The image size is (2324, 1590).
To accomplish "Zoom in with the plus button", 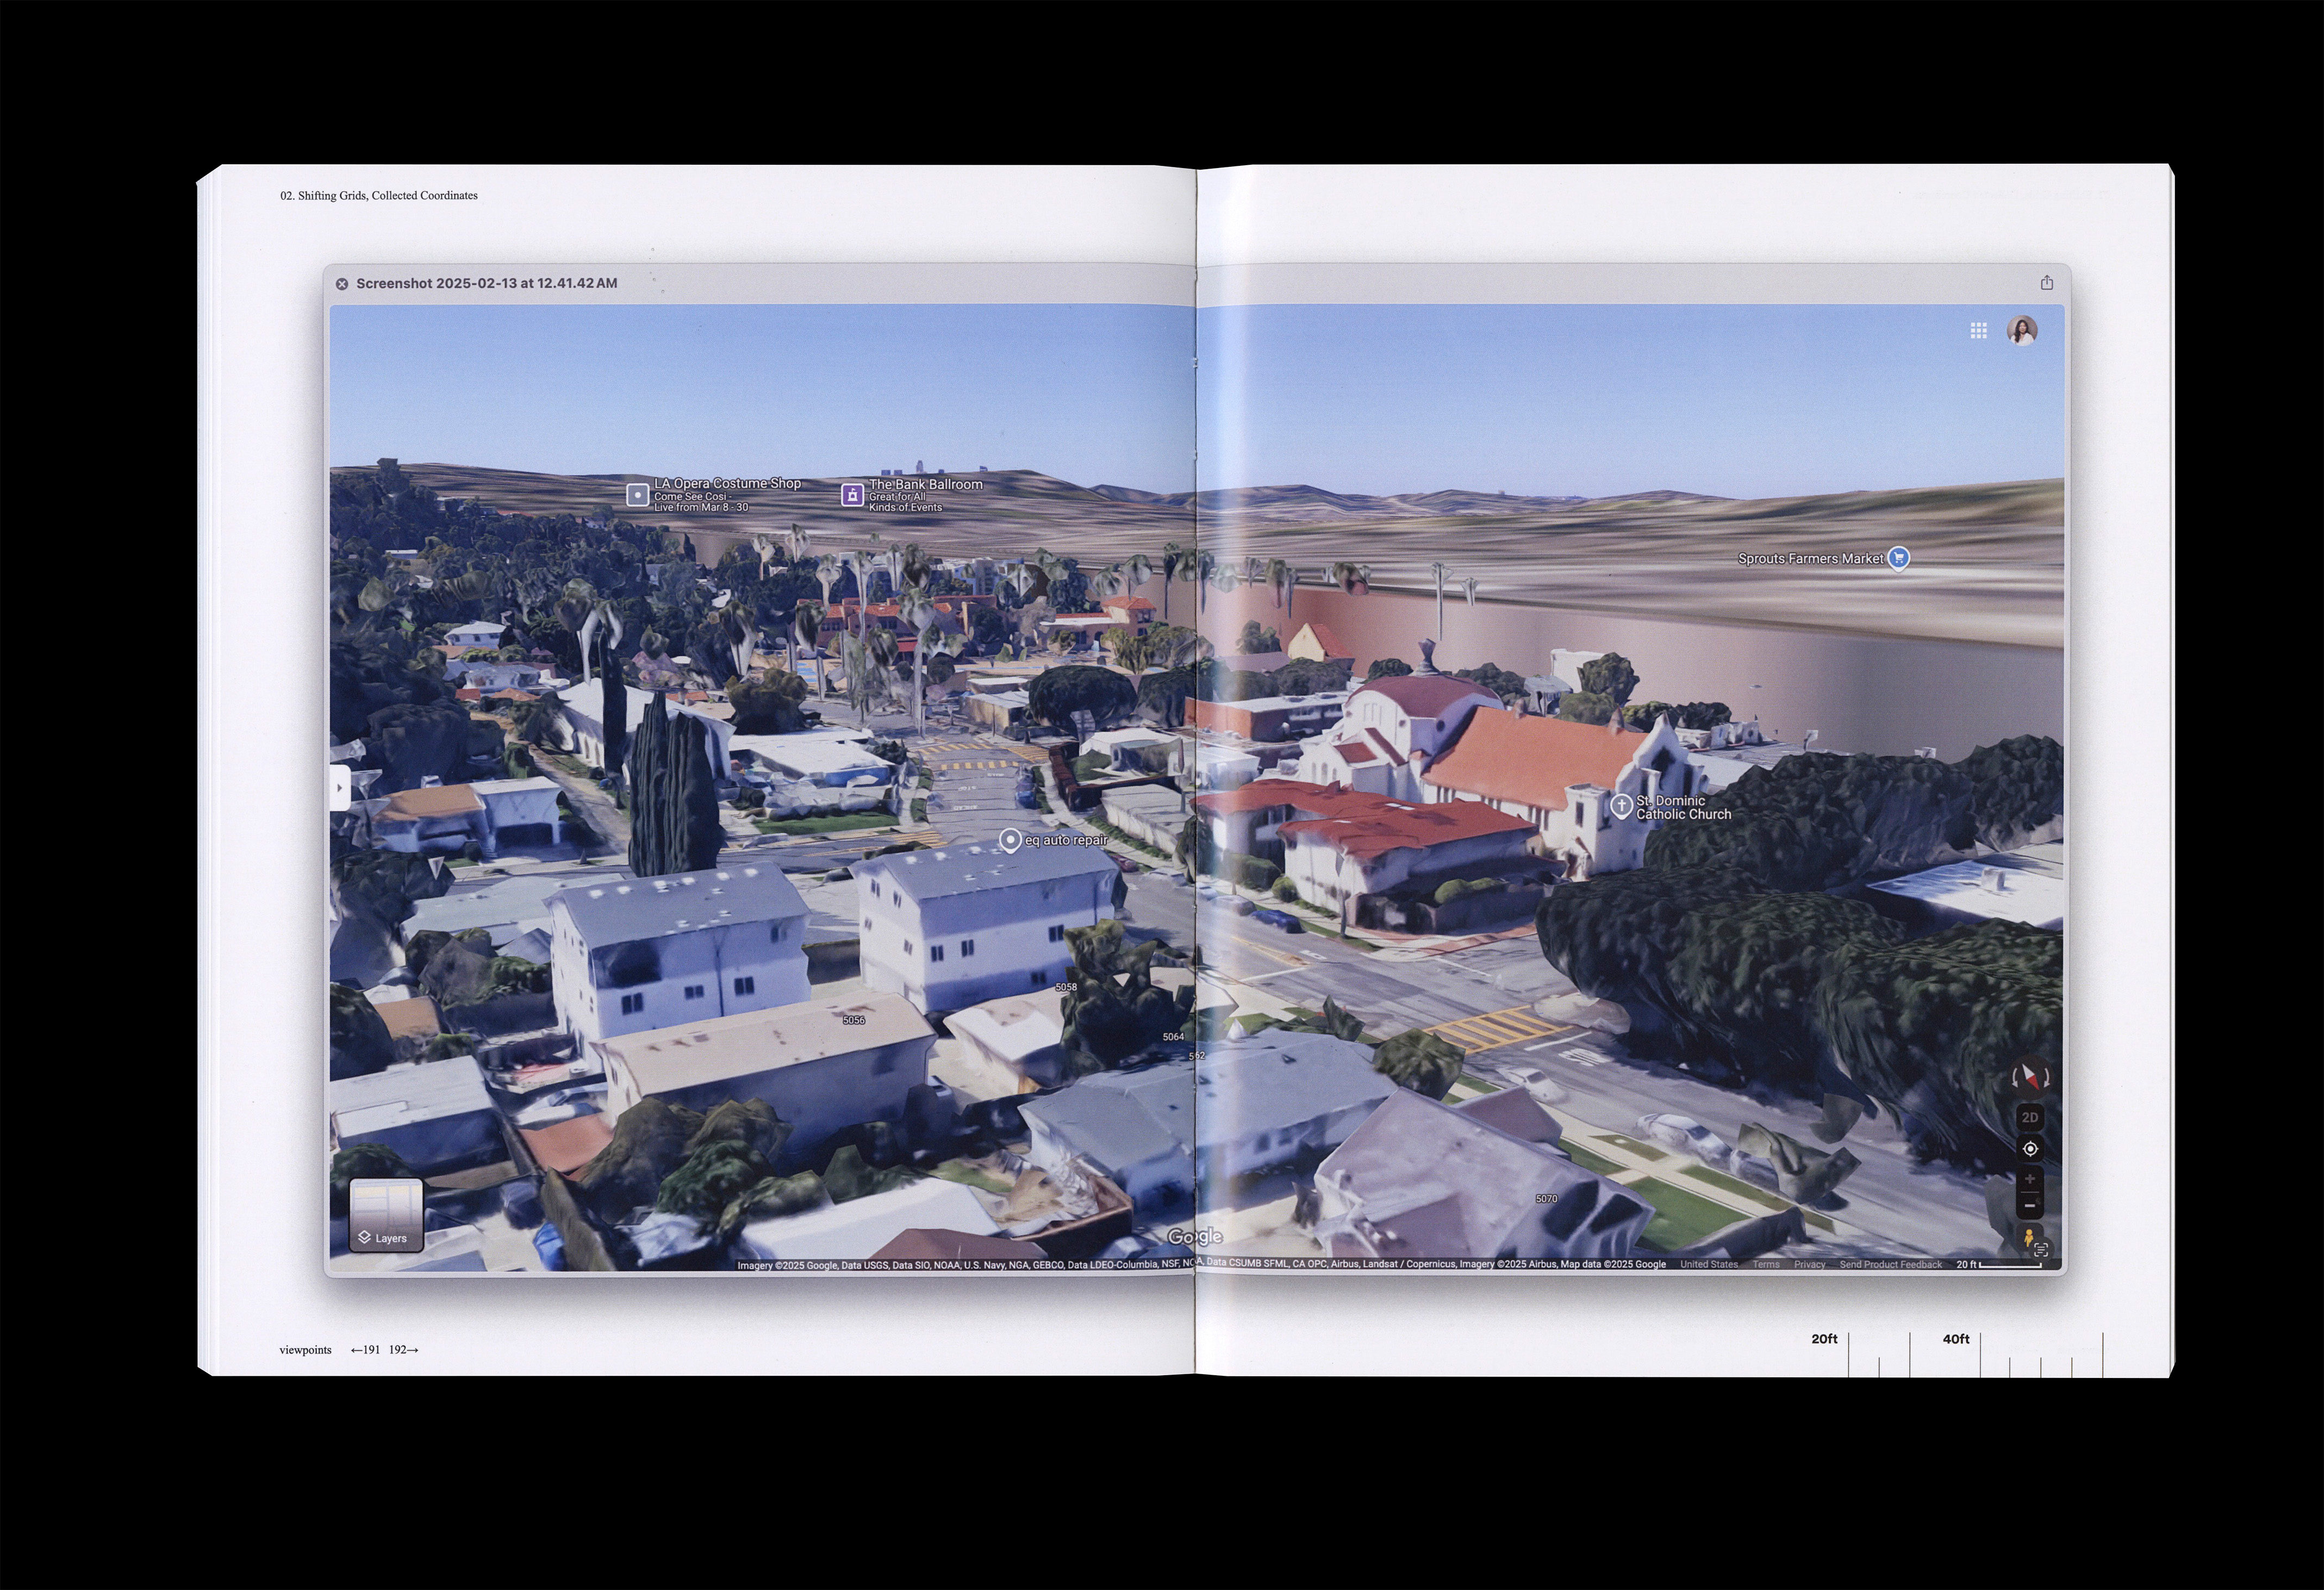I will pyautogui.click(x=2030, y=1180).
